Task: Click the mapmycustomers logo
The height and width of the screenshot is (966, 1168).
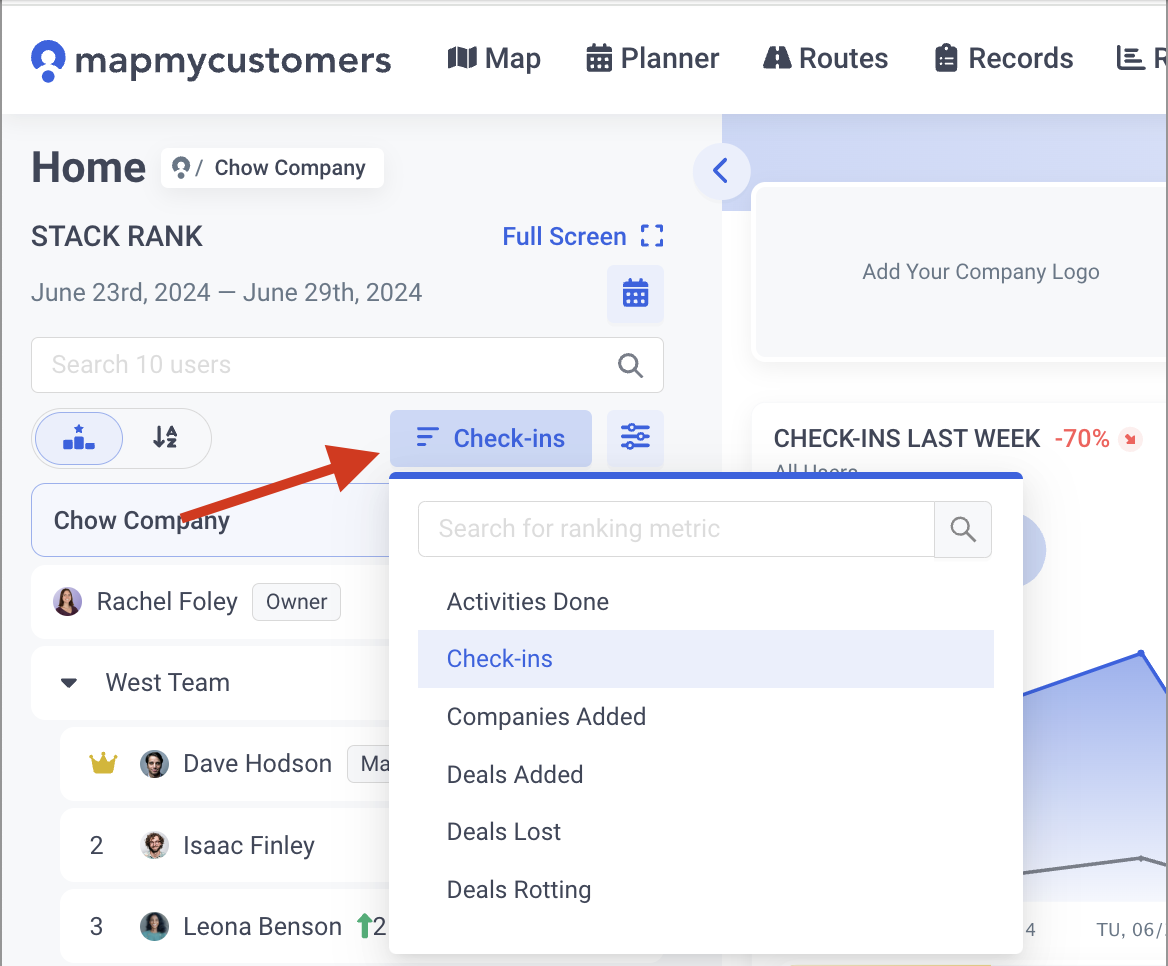Action: pos(211,60)
